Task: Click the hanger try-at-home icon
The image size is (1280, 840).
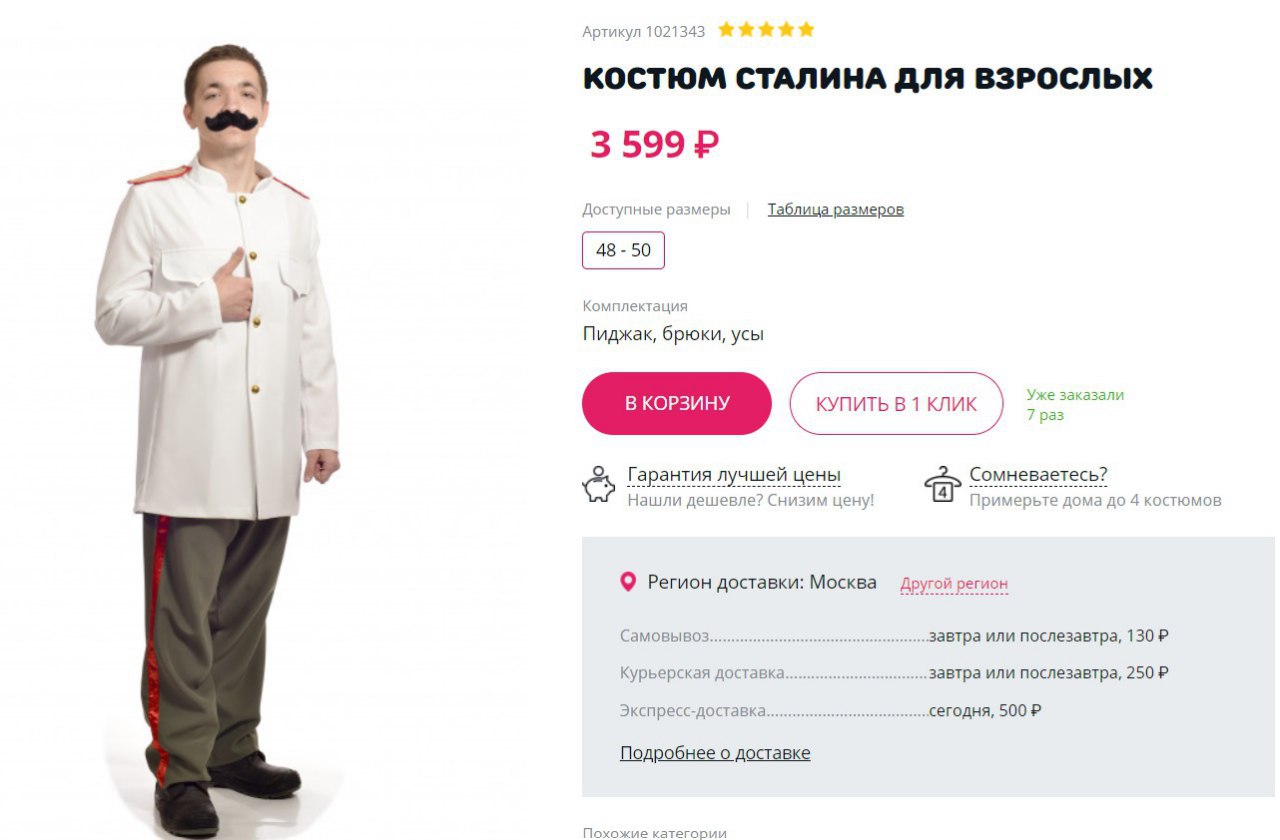Action: [942, 485]
